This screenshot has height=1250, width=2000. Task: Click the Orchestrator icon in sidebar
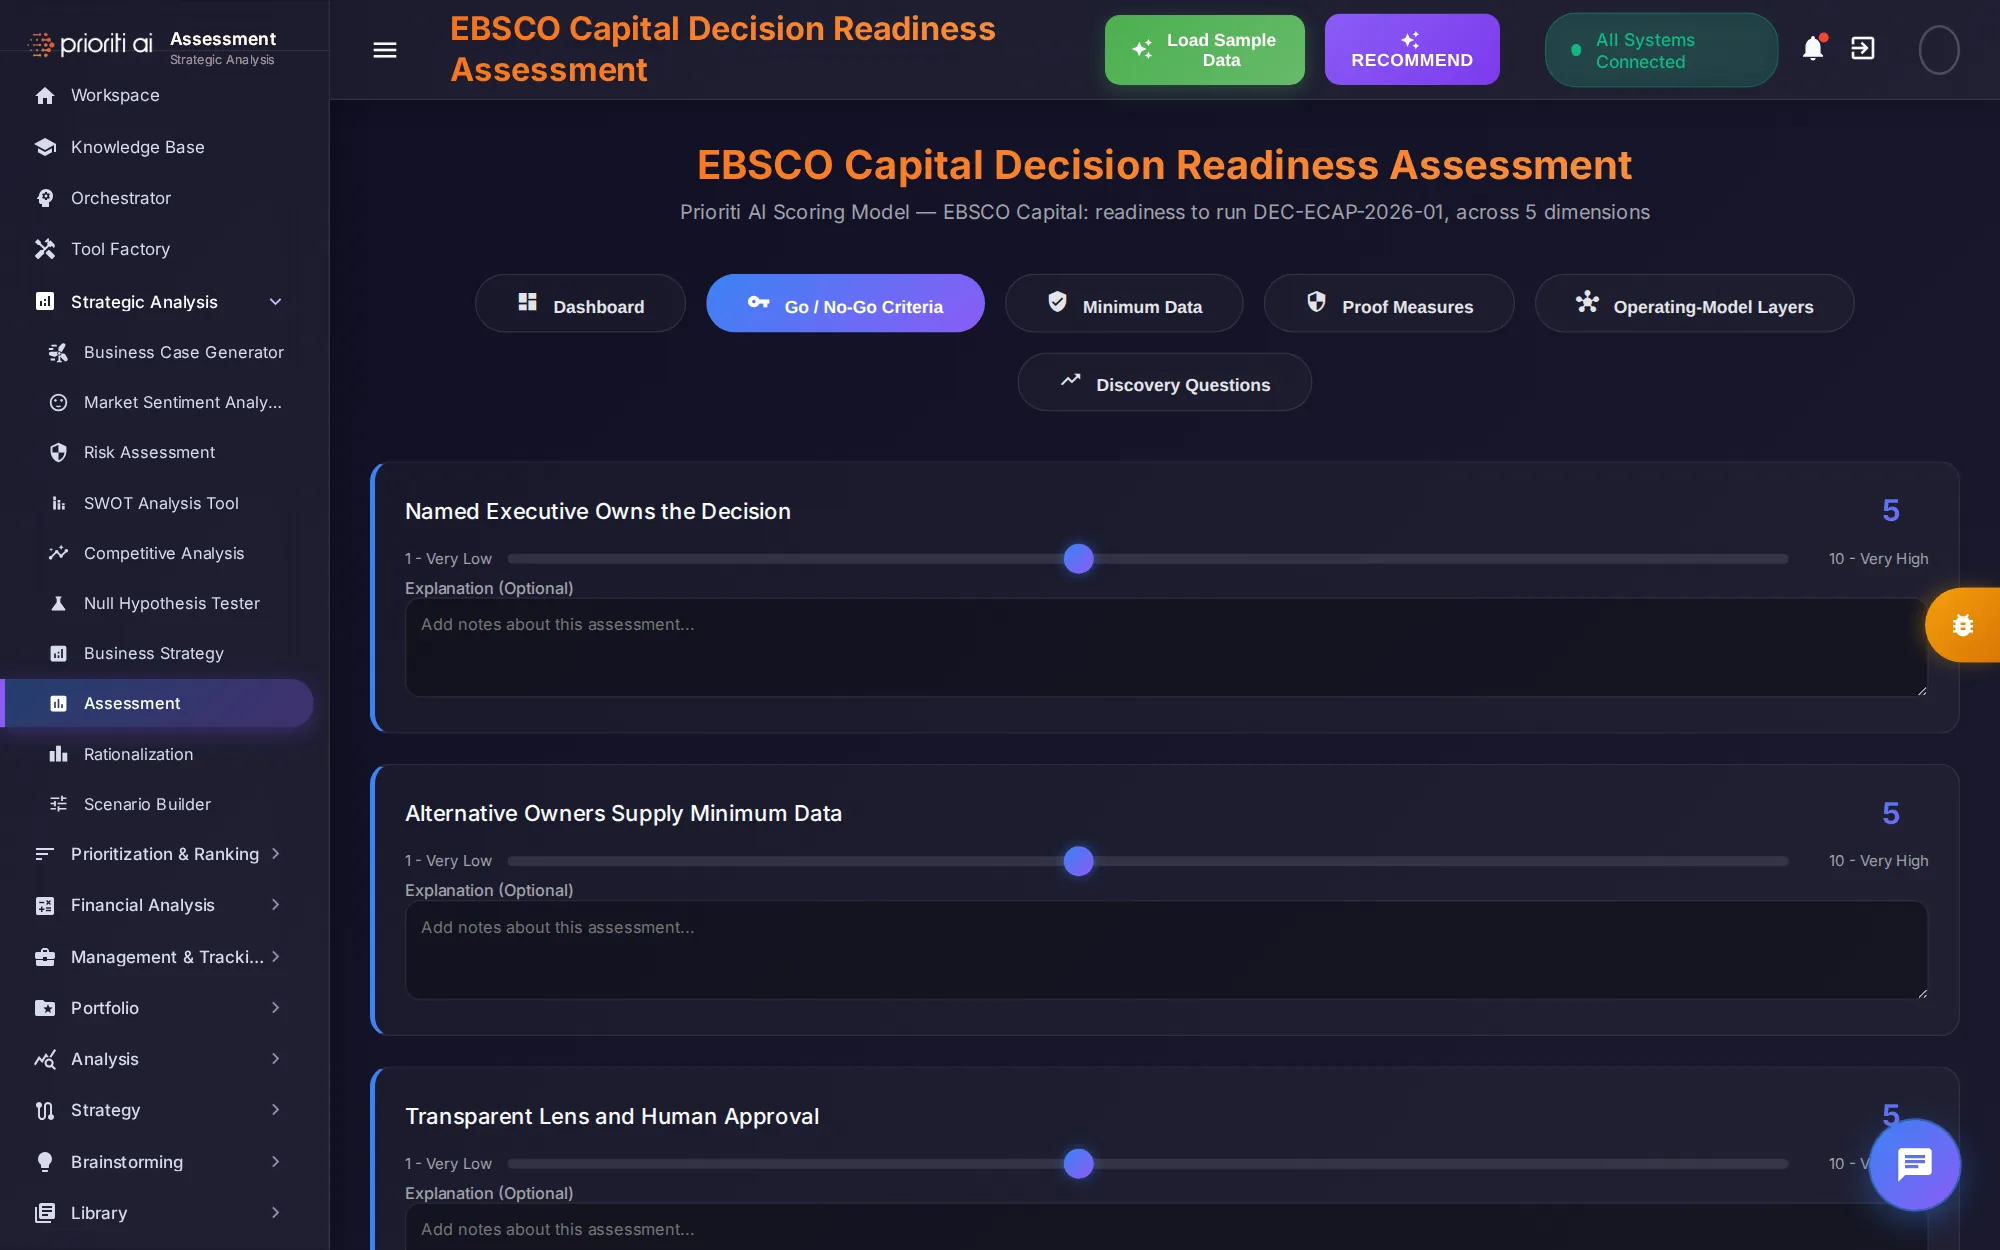pos(45,198)
